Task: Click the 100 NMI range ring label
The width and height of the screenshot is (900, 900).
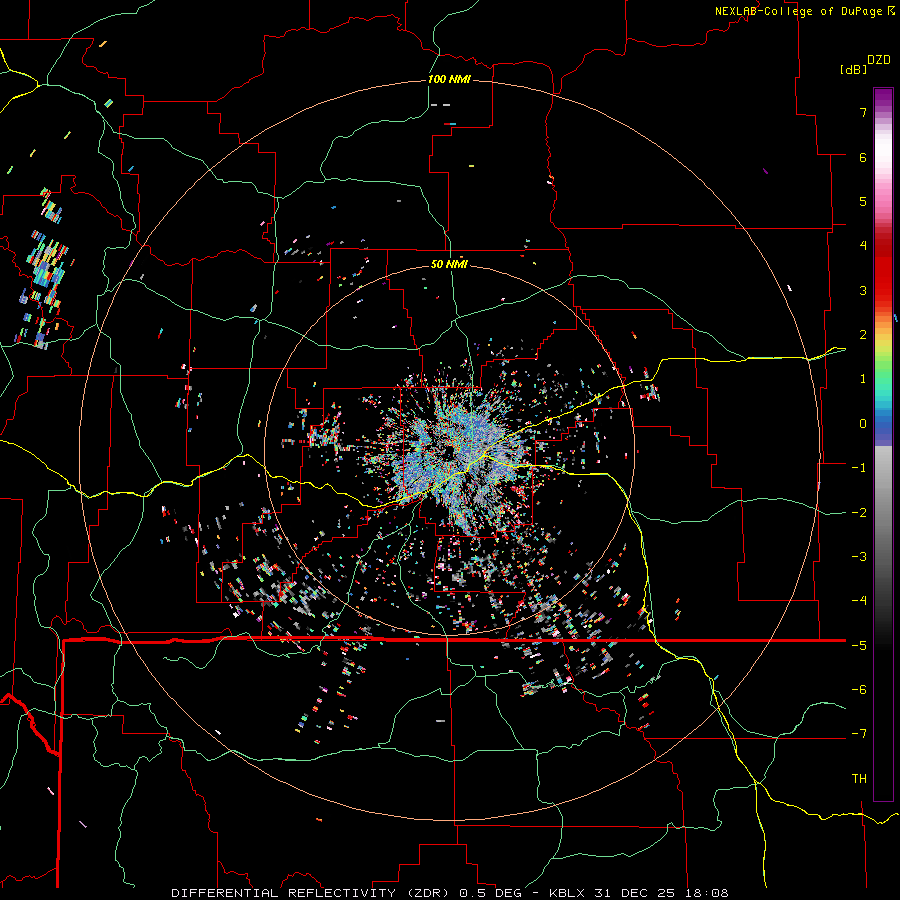Action: point(449,79)
